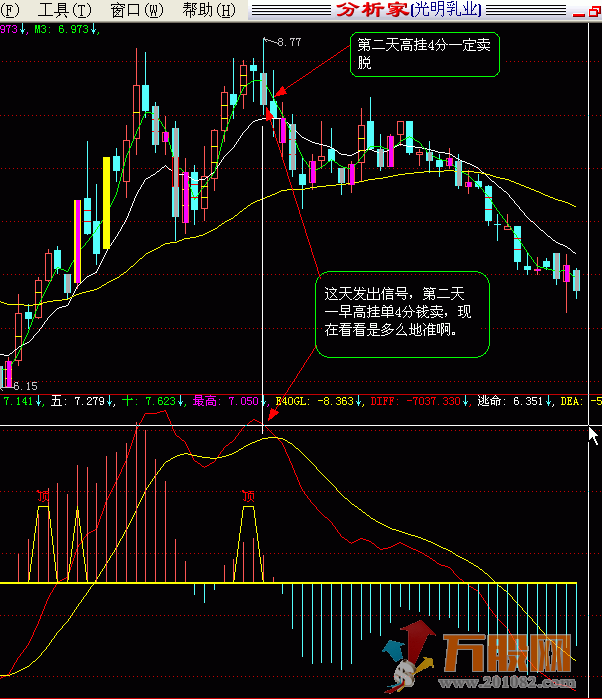Select the DIFF: -7037.330 indicator value
The image size is (602, 699).
point(420,401)
